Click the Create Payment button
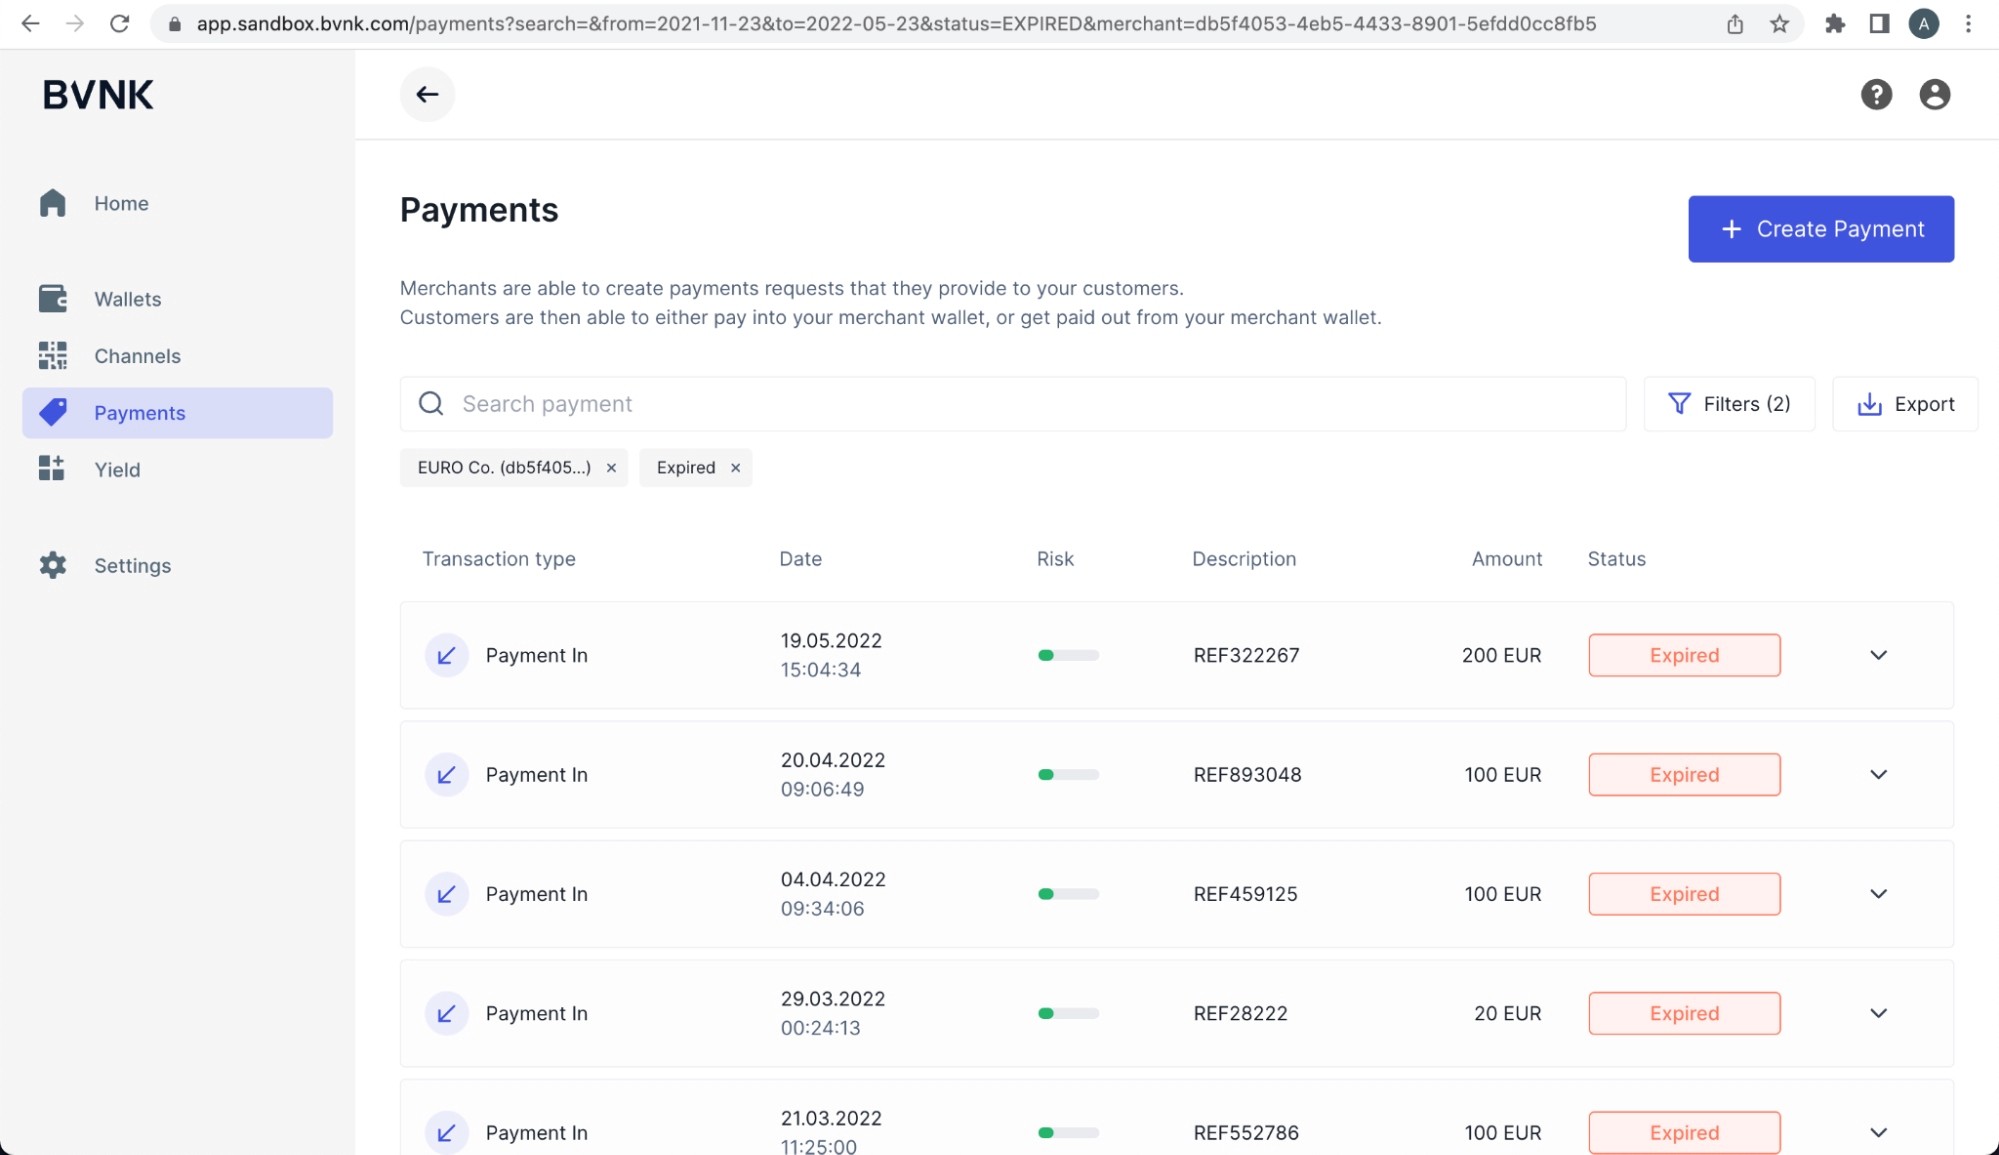Screen dimensions: 1999x1155 tap(1820, 229)
